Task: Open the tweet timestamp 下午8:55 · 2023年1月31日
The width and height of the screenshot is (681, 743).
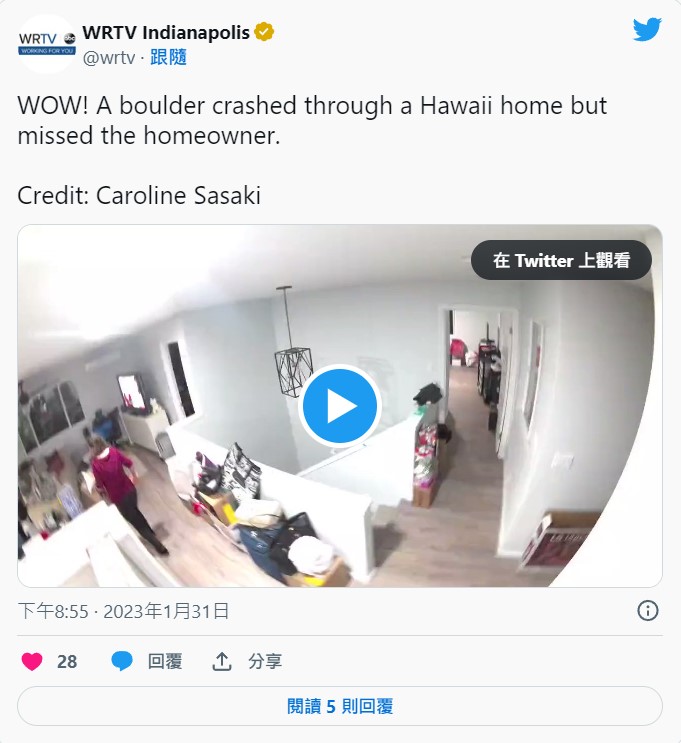Action: [124, 611]
